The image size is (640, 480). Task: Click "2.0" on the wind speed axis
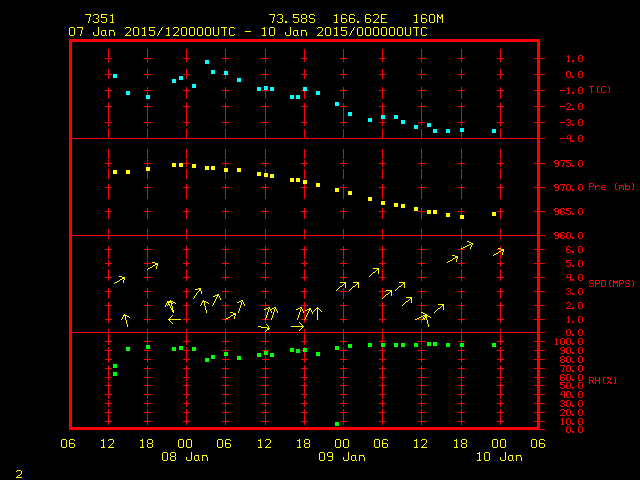(x=574, y=306)
